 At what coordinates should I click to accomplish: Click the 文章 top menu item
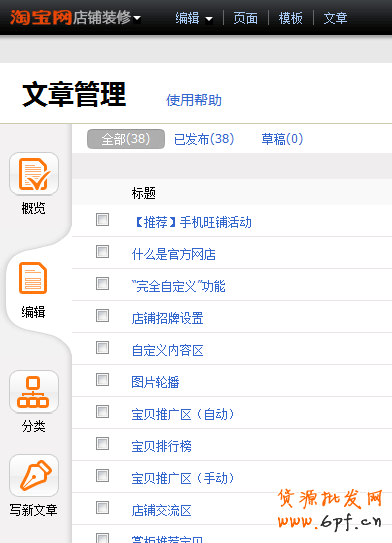coord(335,18)
